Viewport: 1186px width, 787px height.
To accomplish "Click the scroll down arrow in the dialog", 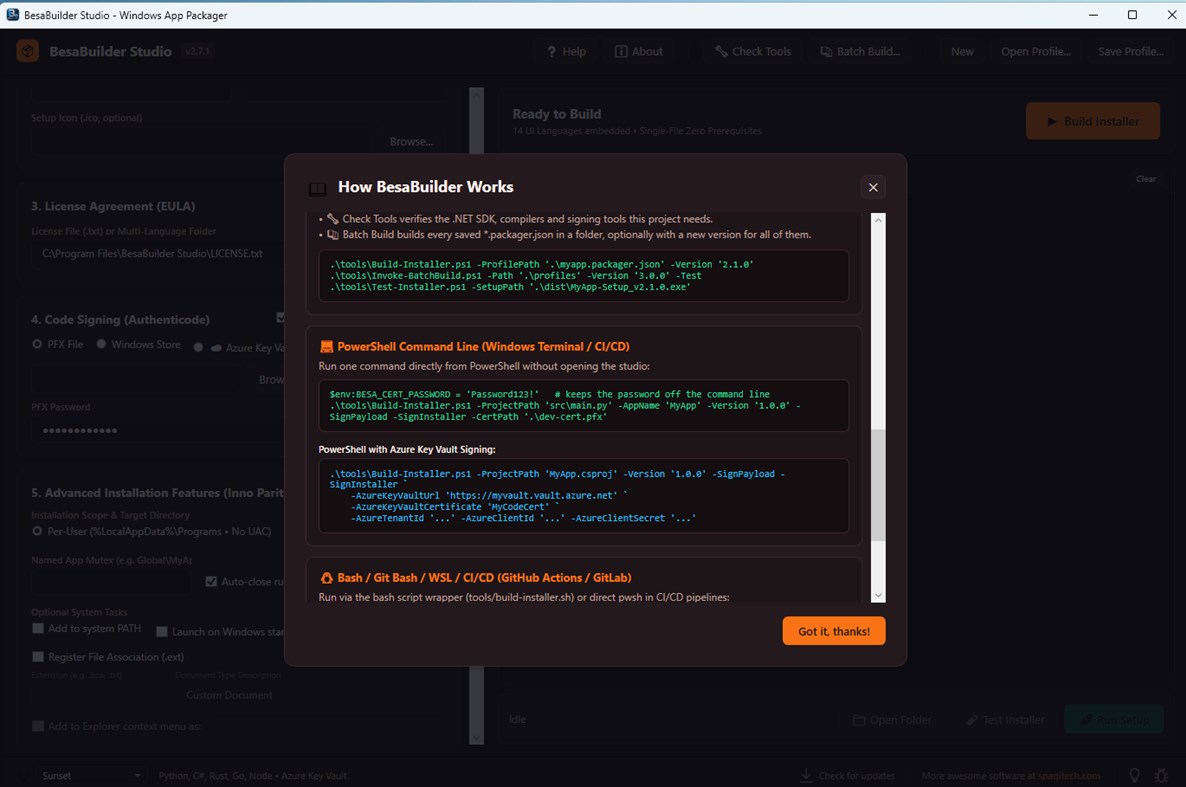I will [878, 596].
